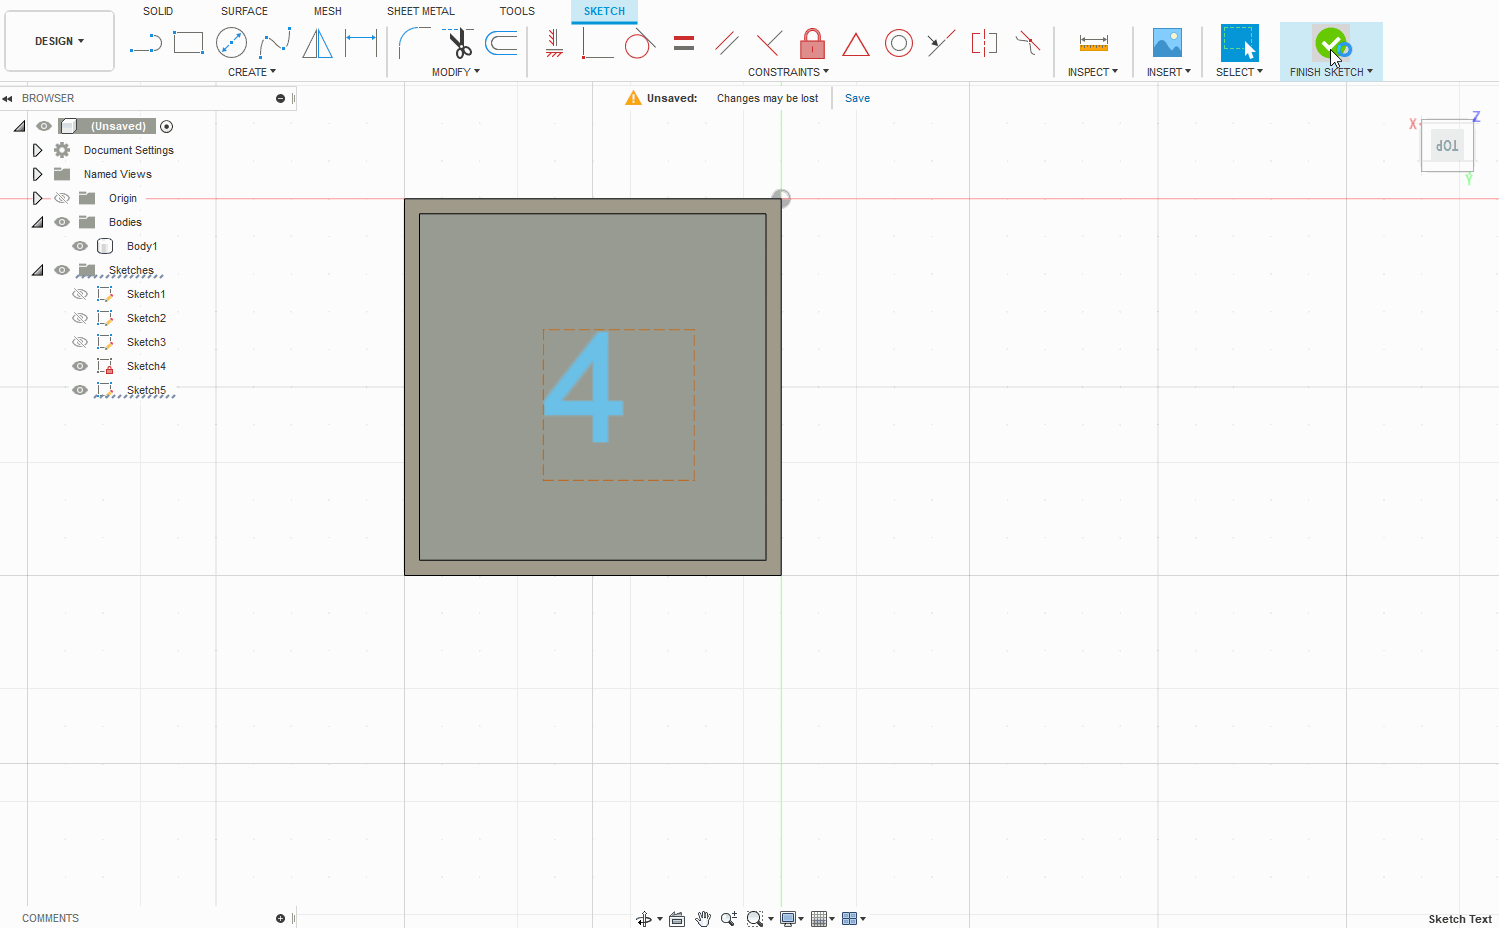Viewport: 1499px width, 928px height.
Task: Select the Equal constraint
Action: click(x=683, y=43)
